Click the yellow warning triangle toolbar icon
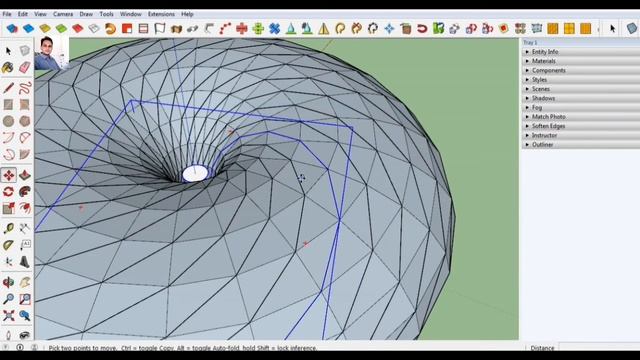The height and width of the screenshot is (360, 640). tap(324, 29)
